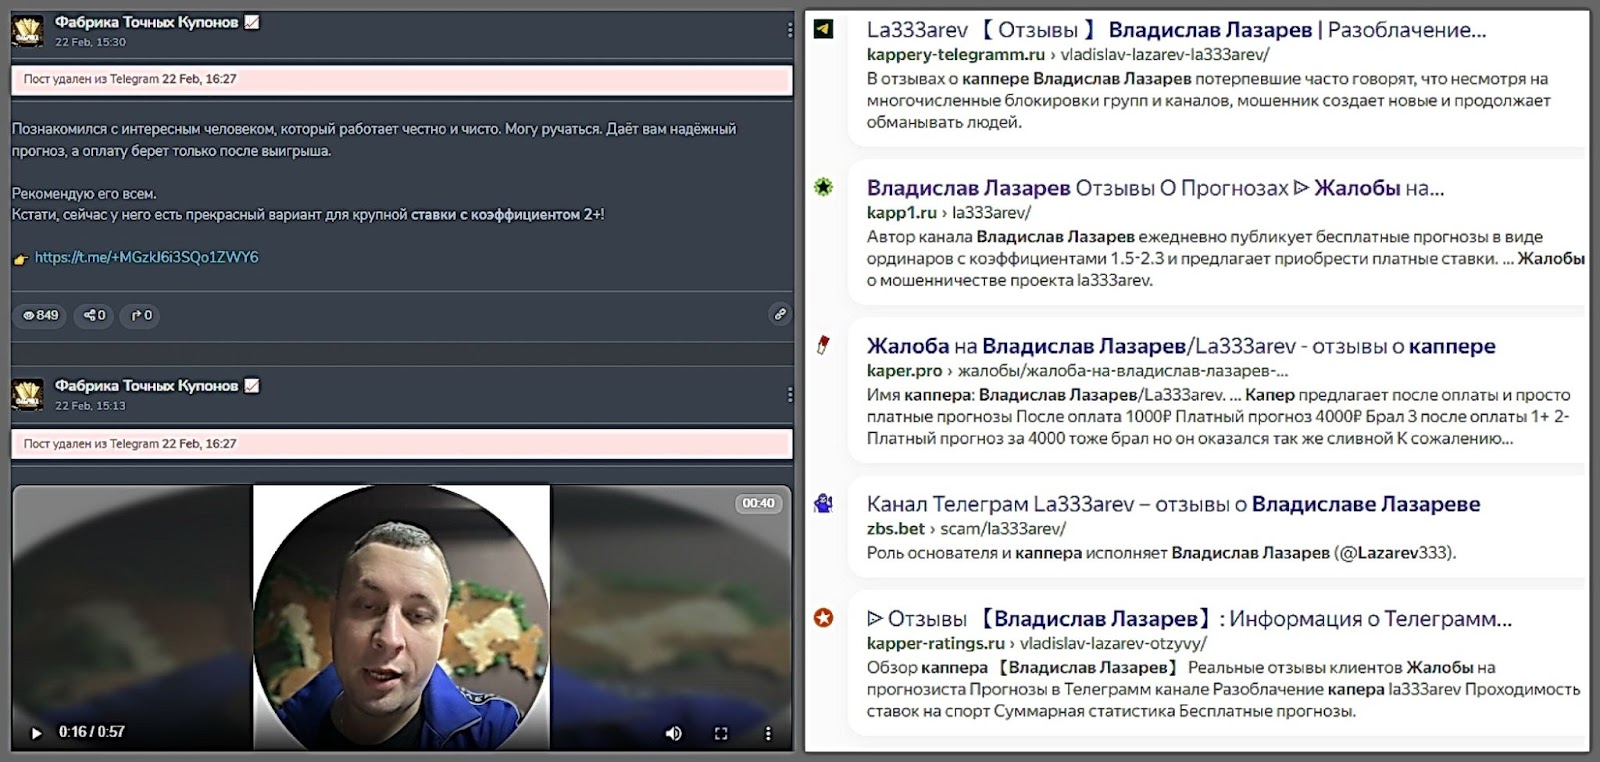The height and width of the screenshot is (762, 1600).
Task: Copy post link using the chain icon
Action: point(780,314)
